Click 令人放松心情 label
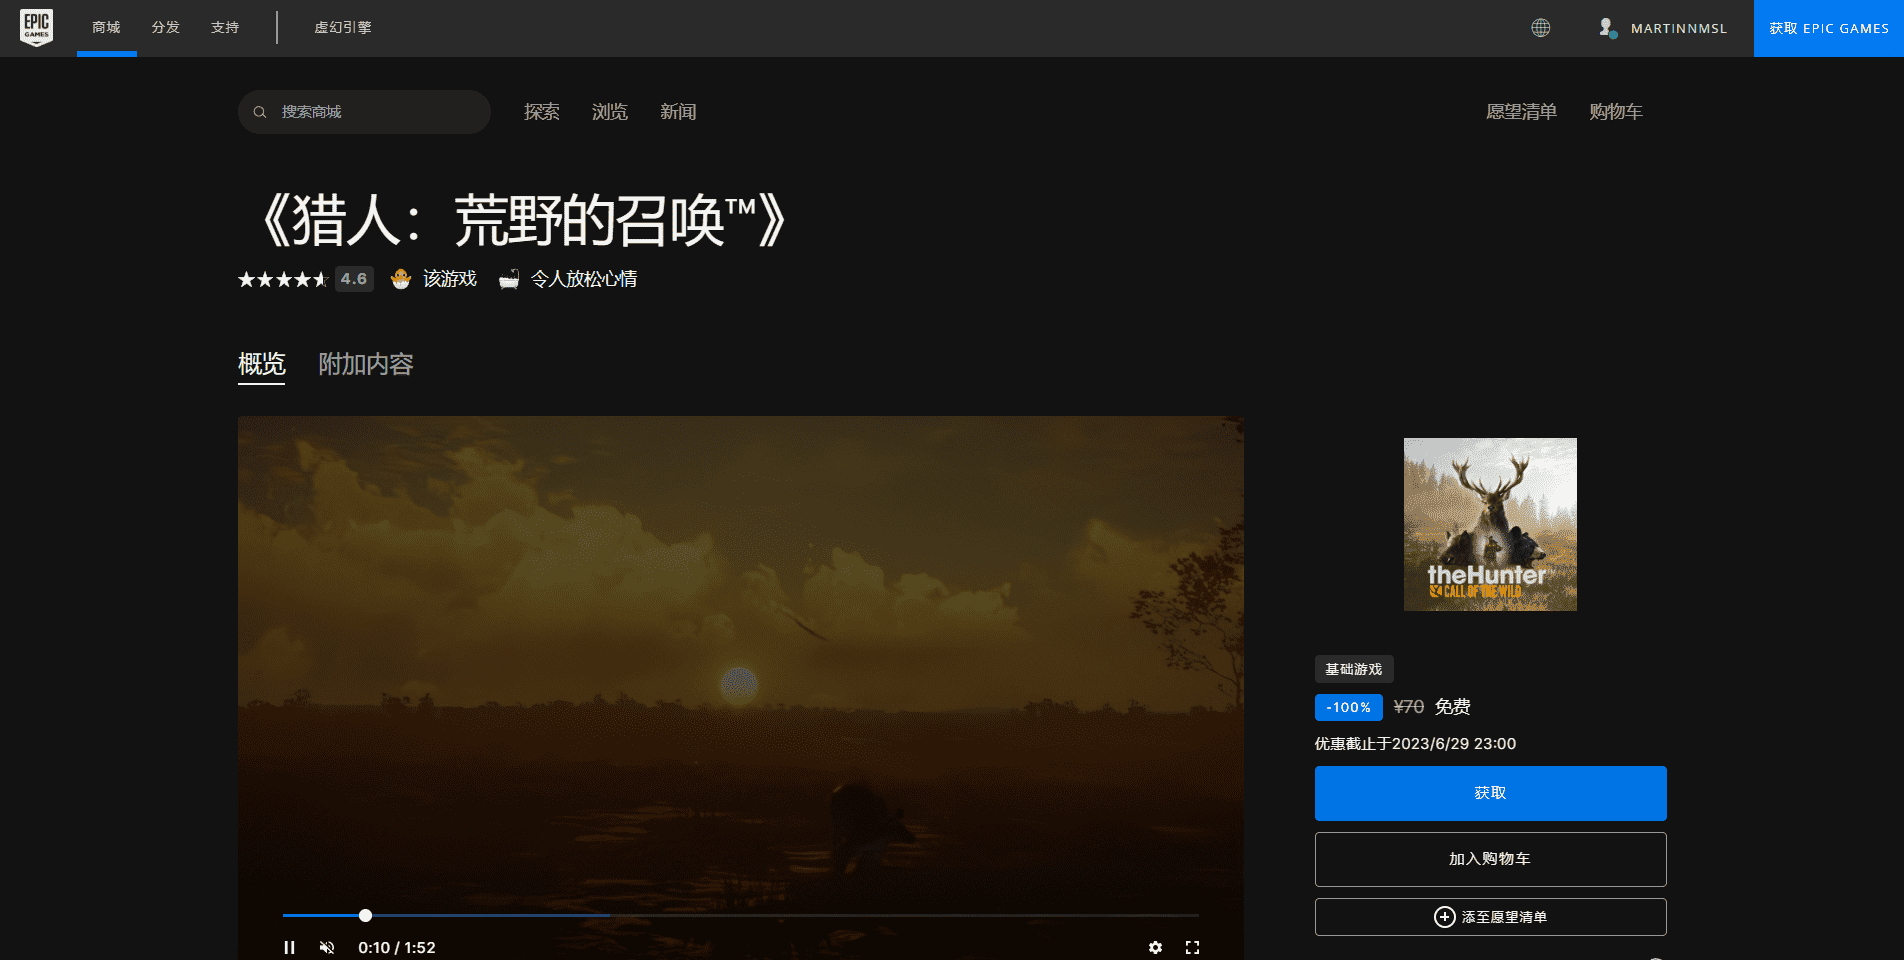The image size is (1904, 960). coord(584,279)
